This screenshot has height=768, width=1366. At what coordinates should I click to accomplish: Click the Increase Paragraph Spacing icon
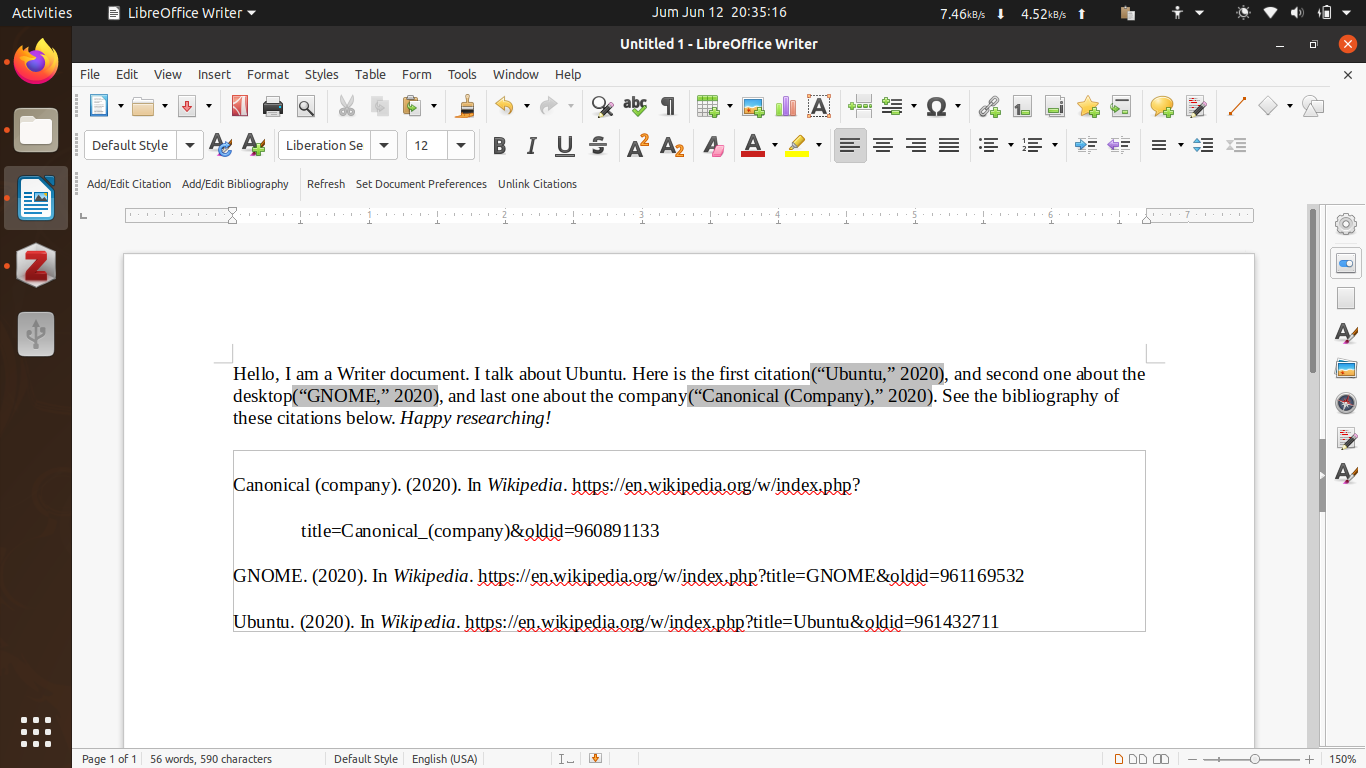[1203, 146]
